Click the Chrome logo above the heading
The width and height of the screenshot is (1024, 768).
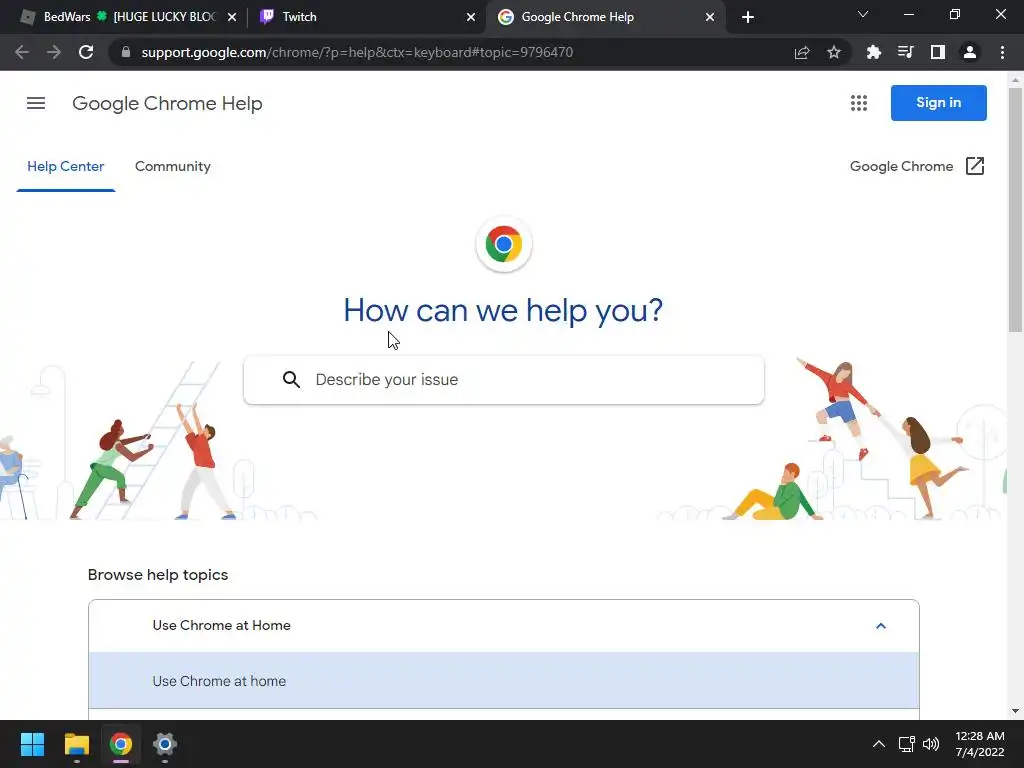coord(504,244)
